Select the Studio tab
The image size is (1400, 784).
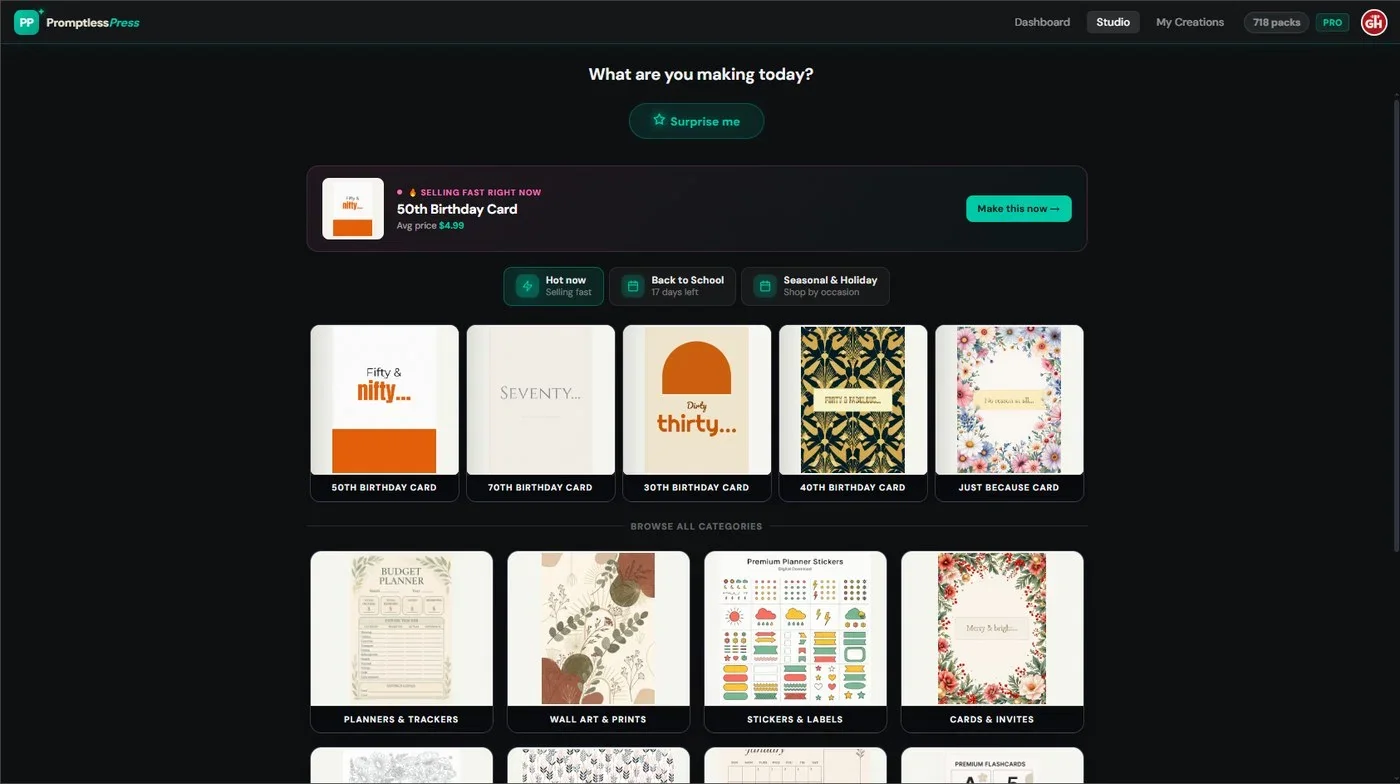1113,22
